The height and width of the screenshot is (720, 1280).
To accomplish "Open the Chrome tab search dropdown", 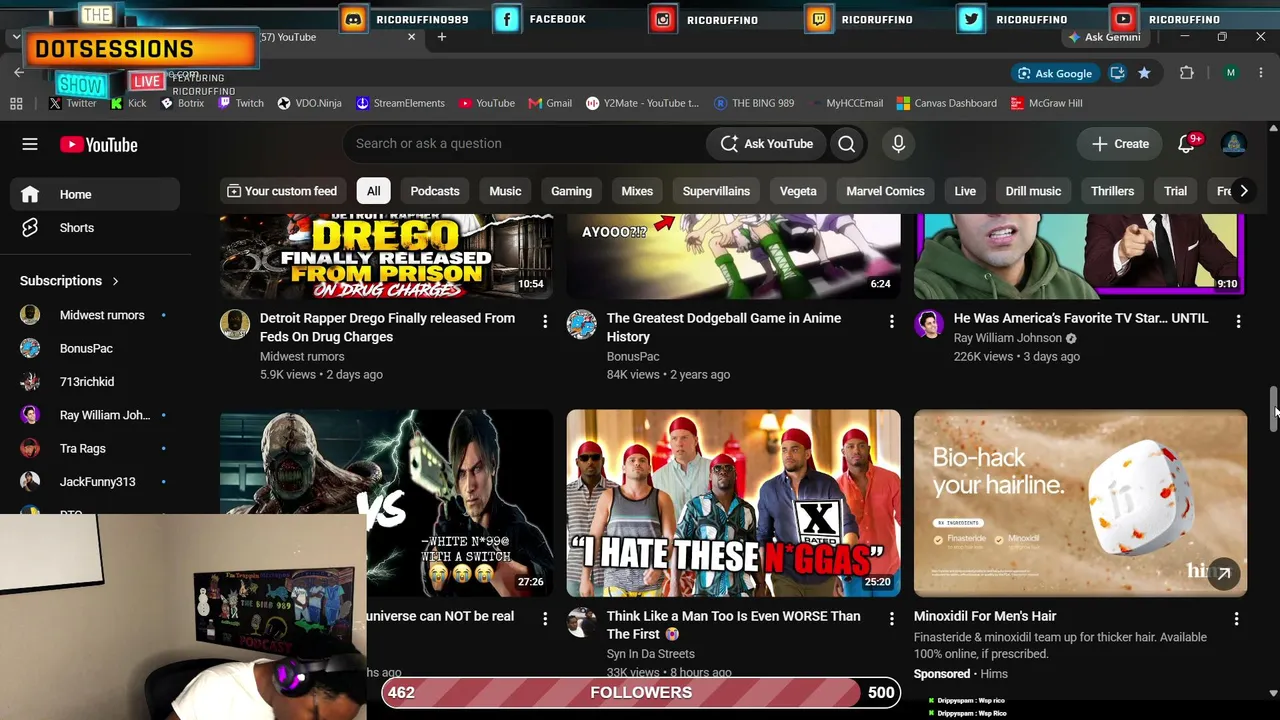I will 16,37.
